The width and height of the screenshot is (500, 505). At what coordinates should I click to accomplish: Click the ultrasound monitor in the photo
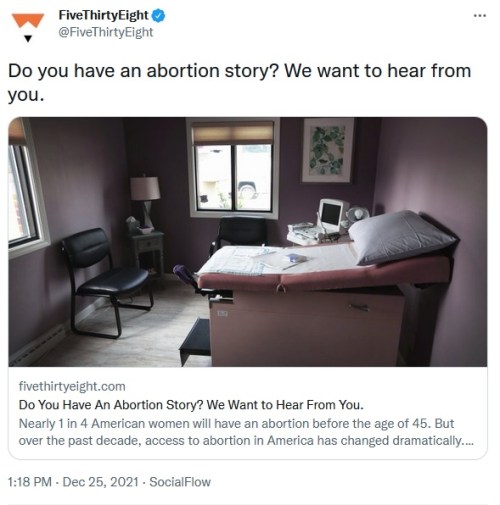click(332, 214)
